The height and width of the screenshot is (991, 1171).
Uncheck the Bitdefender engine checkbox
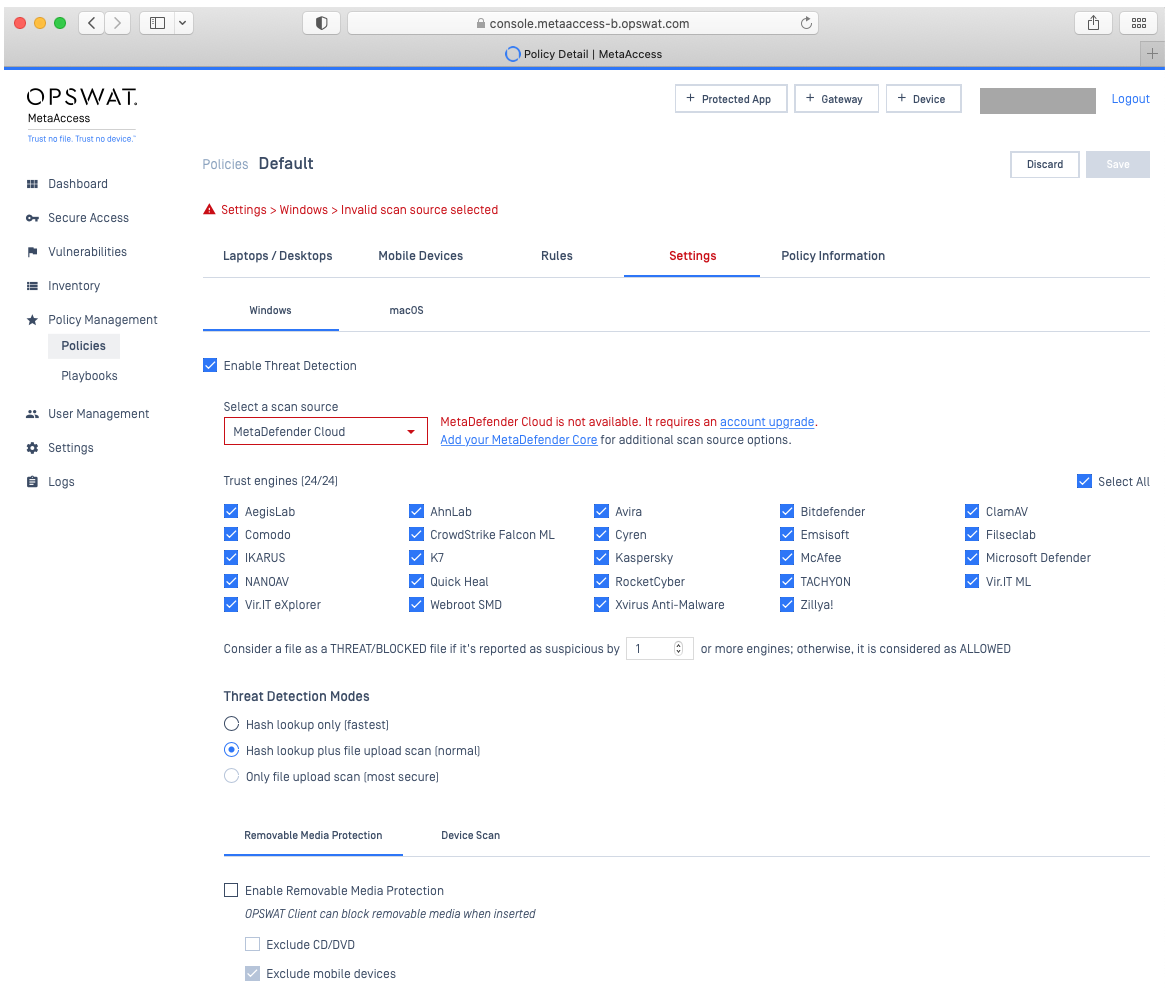click(x=786, y=512)
